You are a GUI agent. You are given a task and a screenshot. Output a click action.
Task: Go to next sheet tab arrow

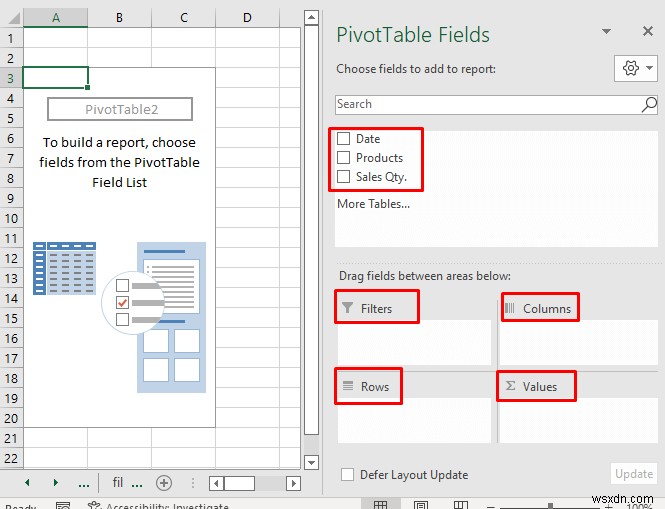(x=56, y=482)
